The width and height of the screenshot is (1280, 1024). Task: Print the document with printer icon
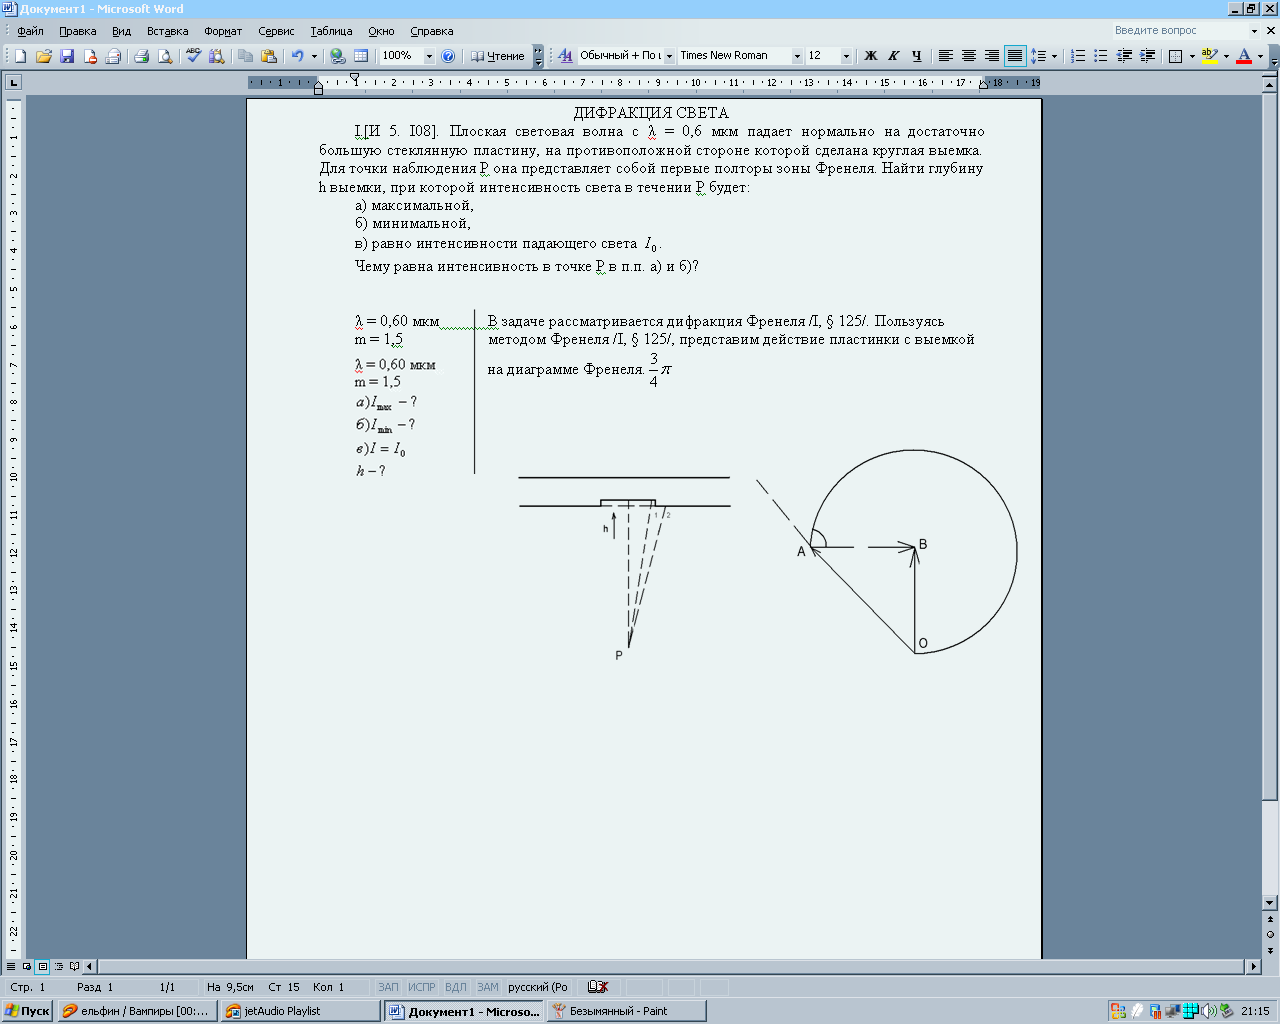click(x=142, y=56)
